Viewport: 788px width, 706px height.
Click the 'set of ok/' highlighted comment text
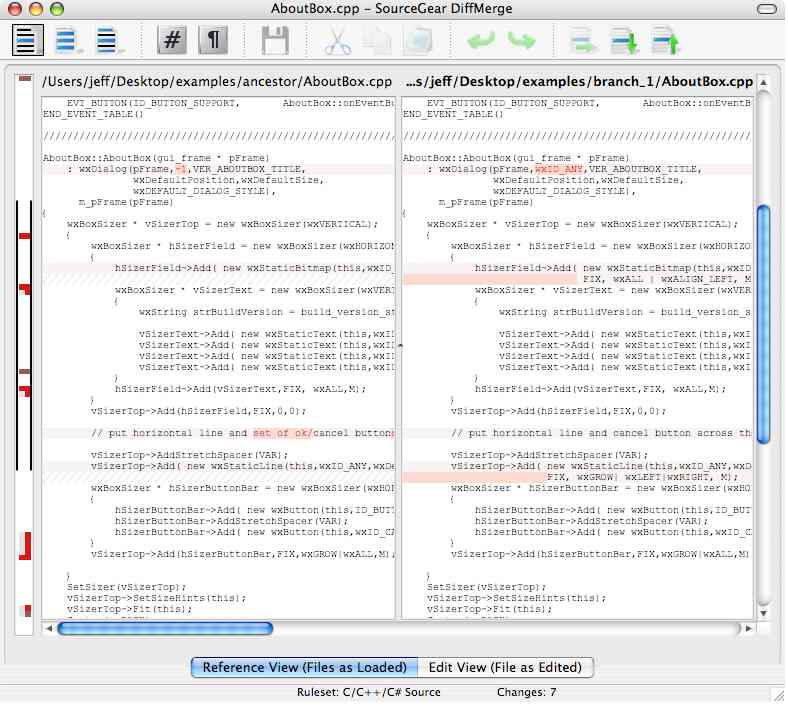point(282,433)
